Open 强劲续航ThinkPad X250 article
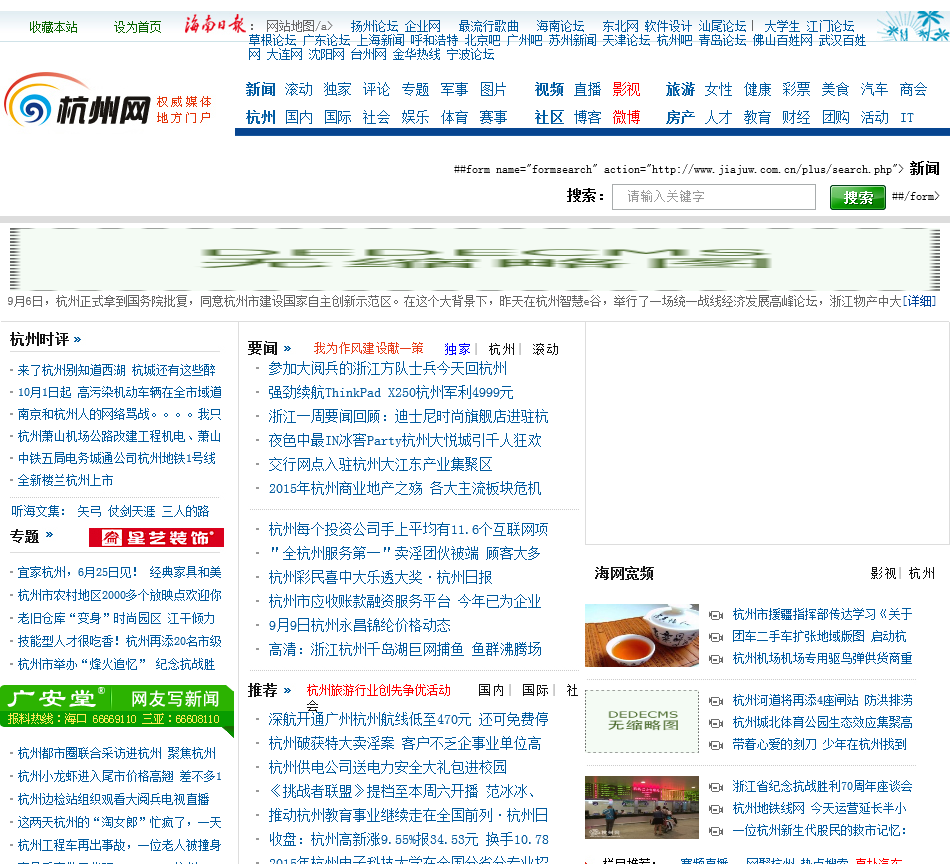 coord(391,393)
